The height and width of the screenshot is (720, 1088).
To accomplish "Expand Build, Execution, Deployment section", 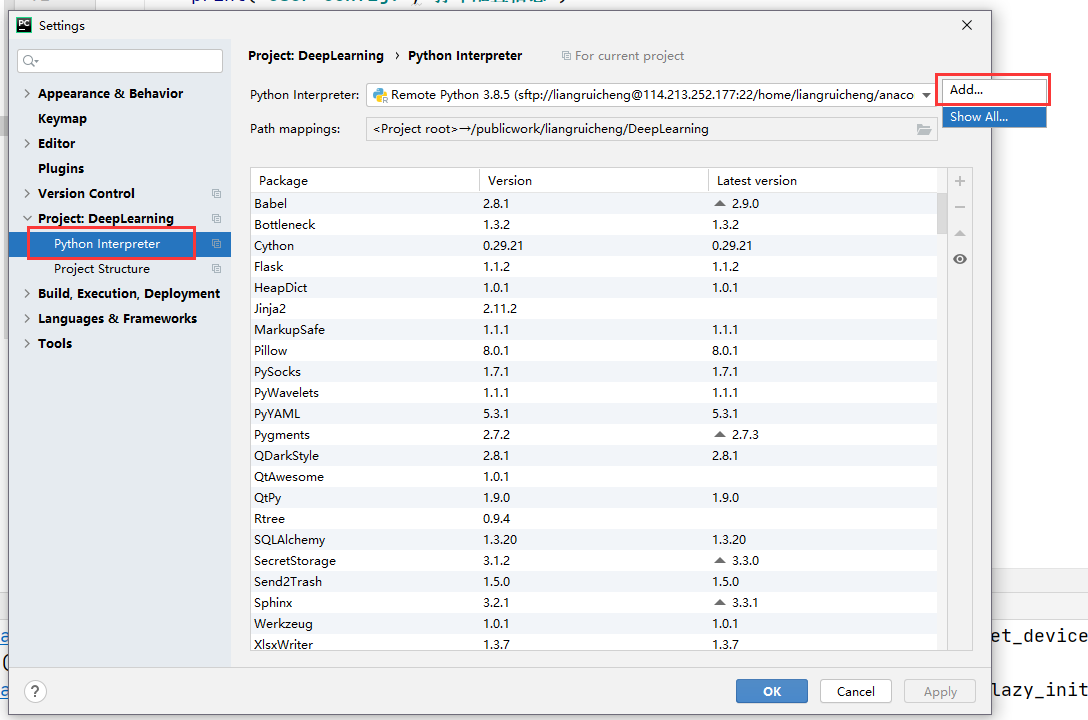I will pyautogui.click(x=27, y=293).
